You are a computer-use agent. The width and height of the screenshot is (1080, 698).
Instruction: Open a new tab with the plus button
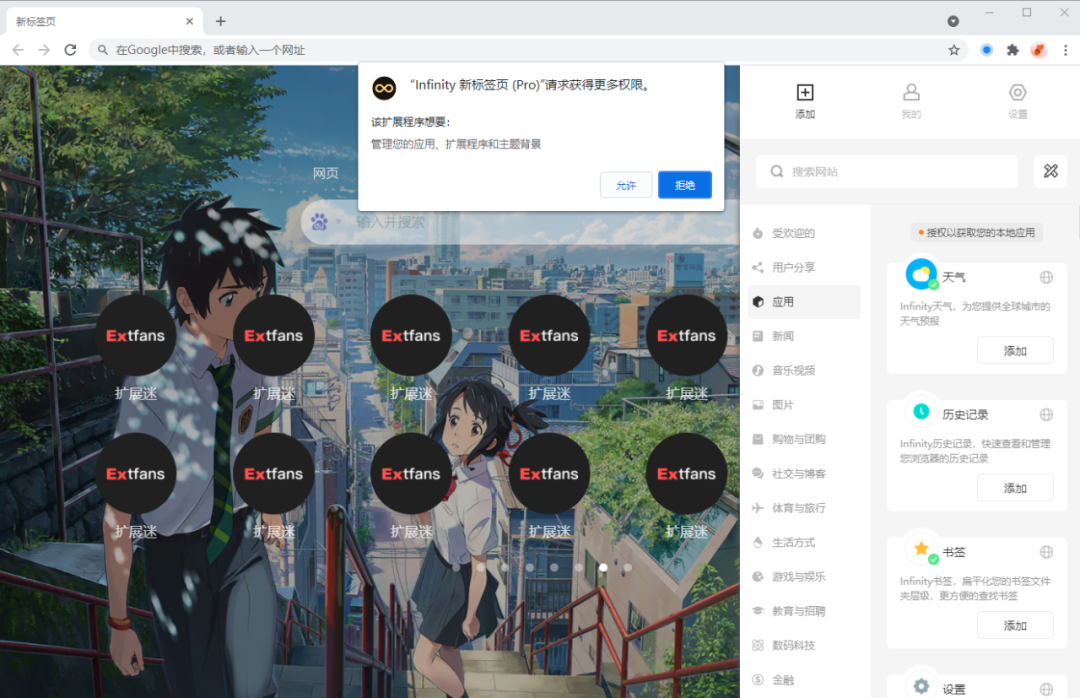click(x=220, y=21)
